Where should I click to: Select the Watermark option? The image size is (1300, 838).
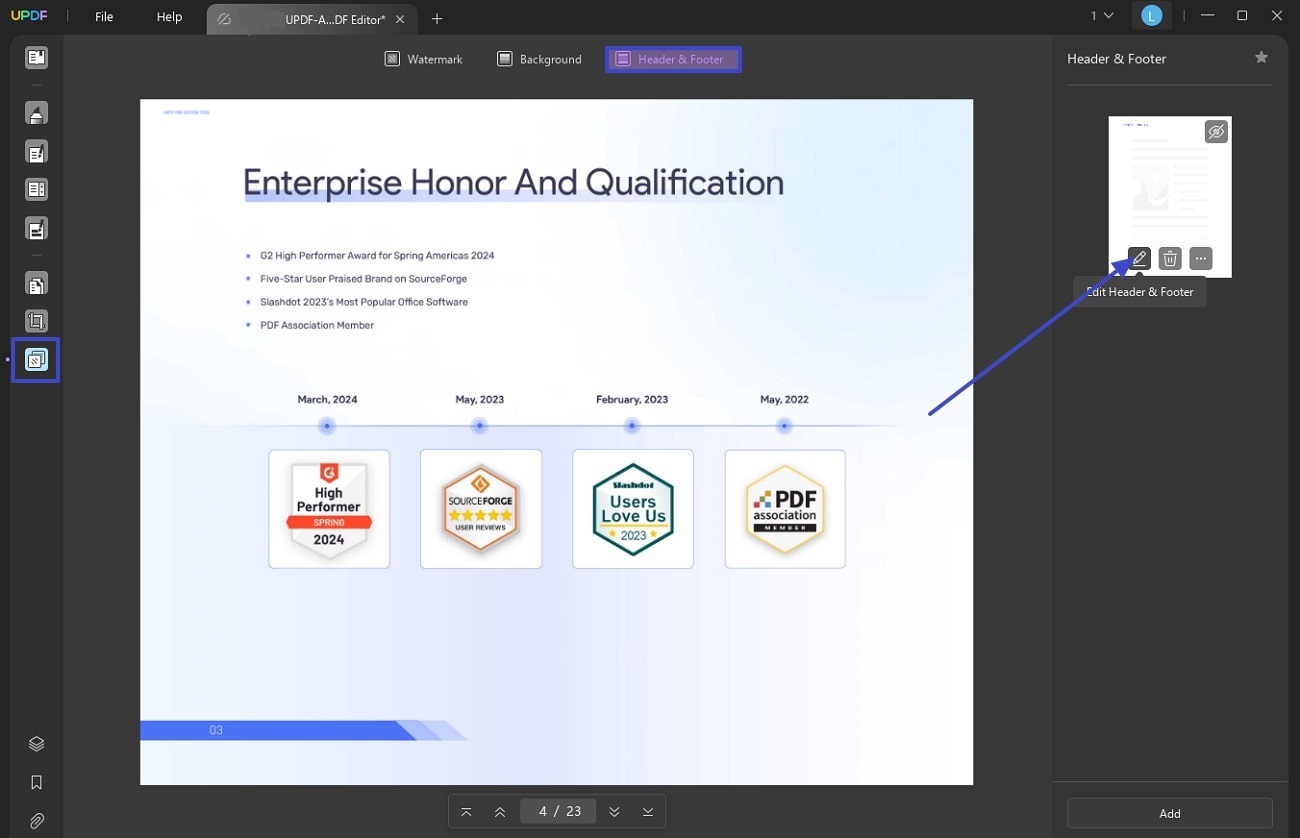click(x=423, y=58)
